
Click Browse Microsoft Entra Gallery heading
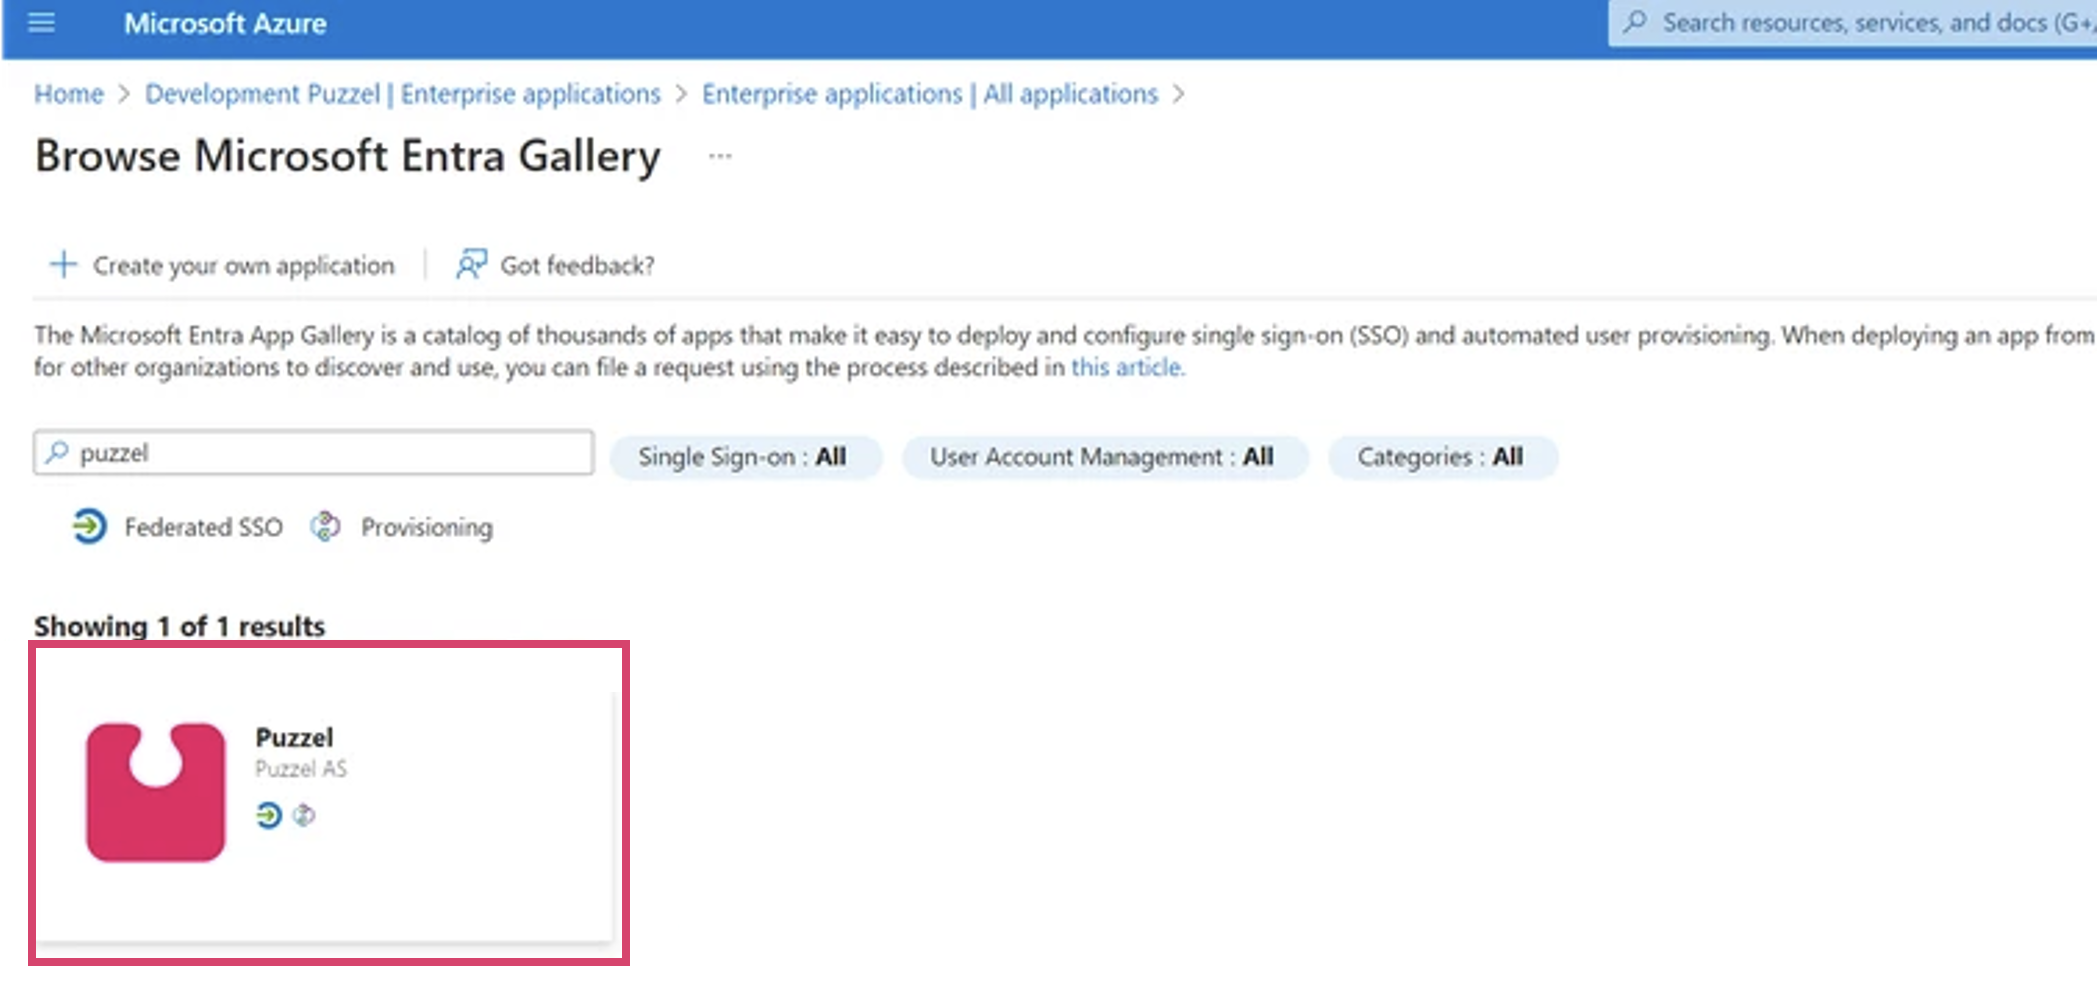coord(348,157)
